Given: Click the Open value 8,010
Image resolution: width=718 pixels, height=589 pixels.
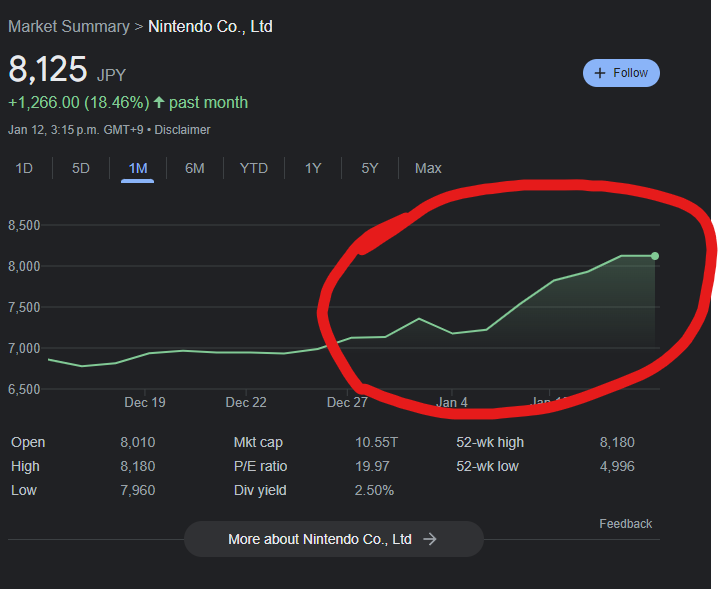Looking at the screenshot, I should point(138,442).
